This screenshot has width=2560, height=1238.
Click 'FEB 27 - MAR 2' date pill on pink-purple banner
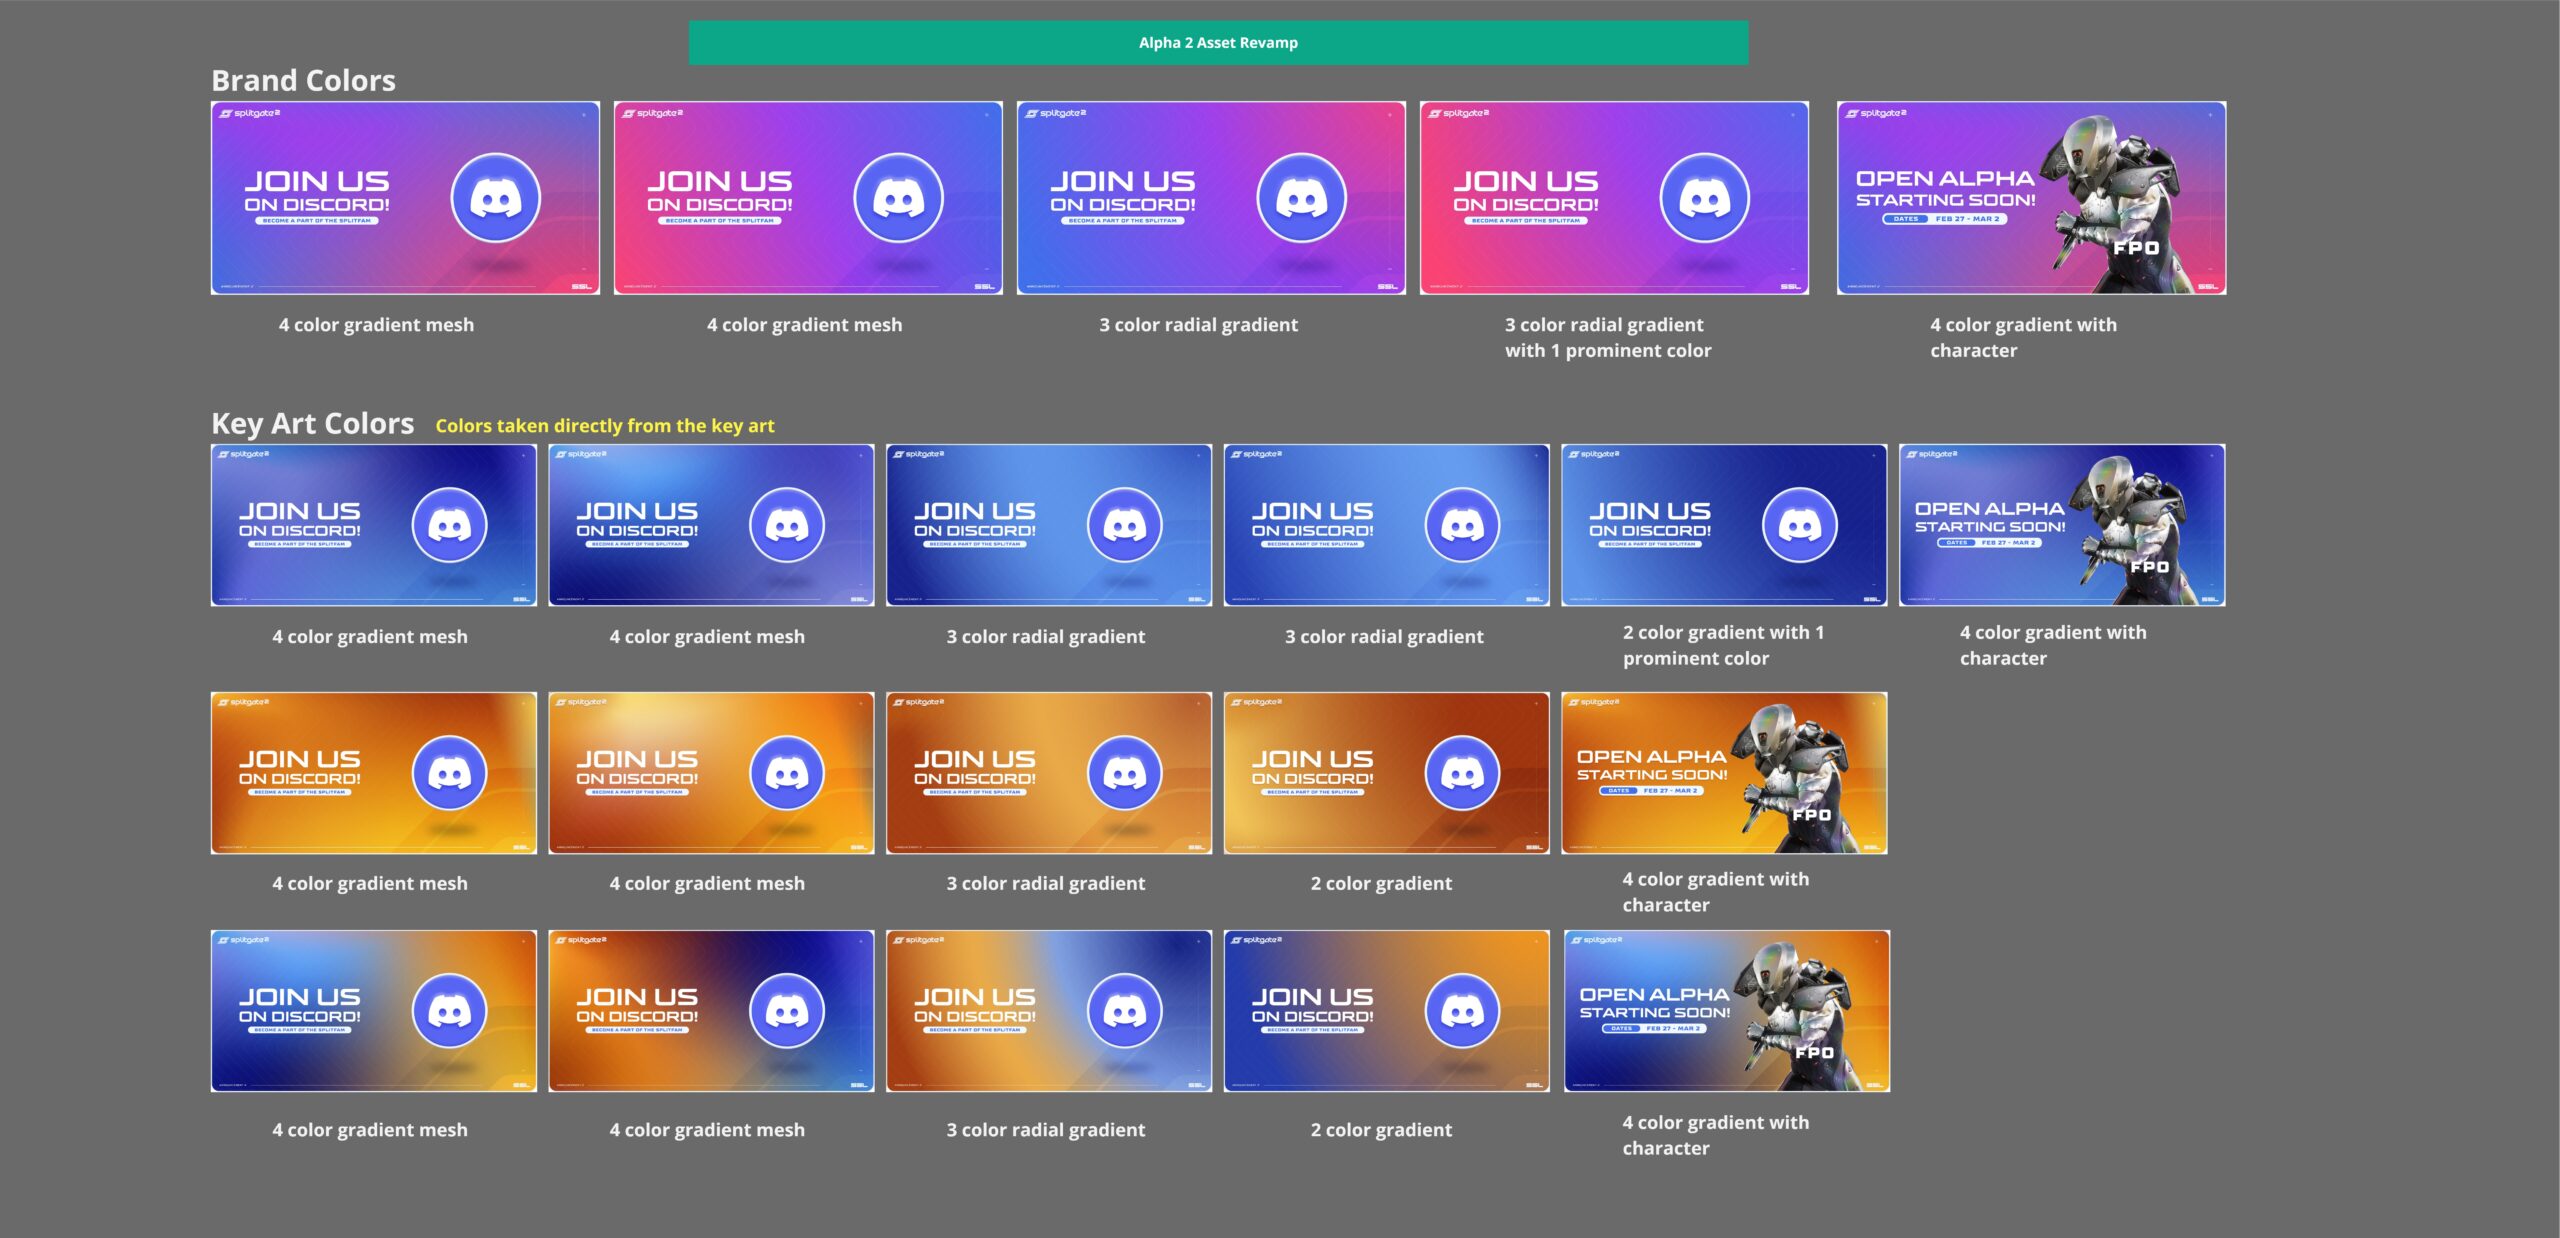(1967, 219)
